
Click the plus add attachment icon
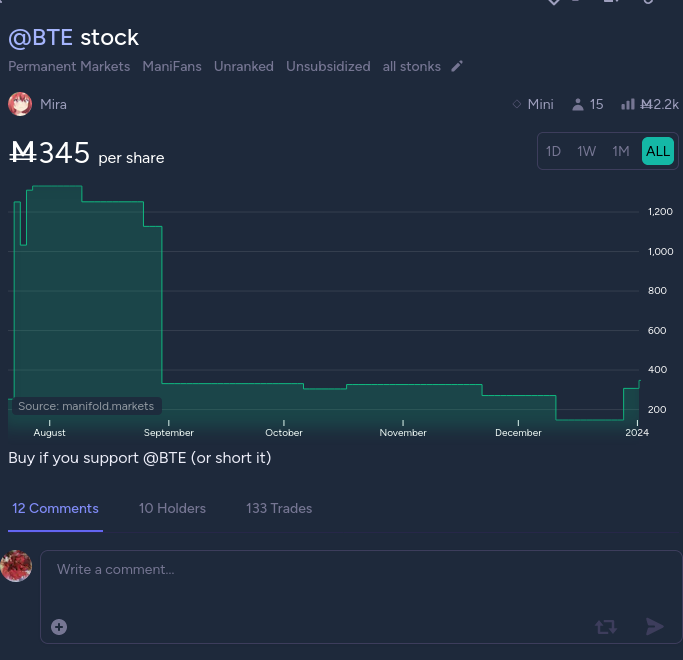point(59,627)
